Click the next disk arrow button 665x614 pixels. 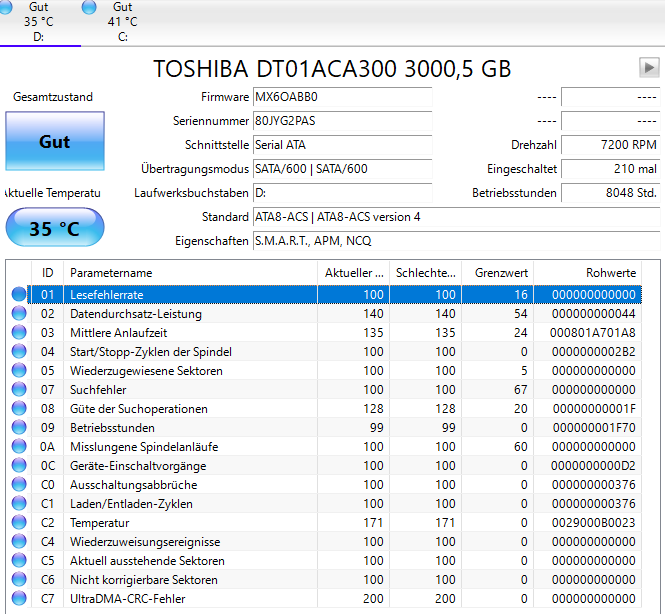tap(649, 68)
